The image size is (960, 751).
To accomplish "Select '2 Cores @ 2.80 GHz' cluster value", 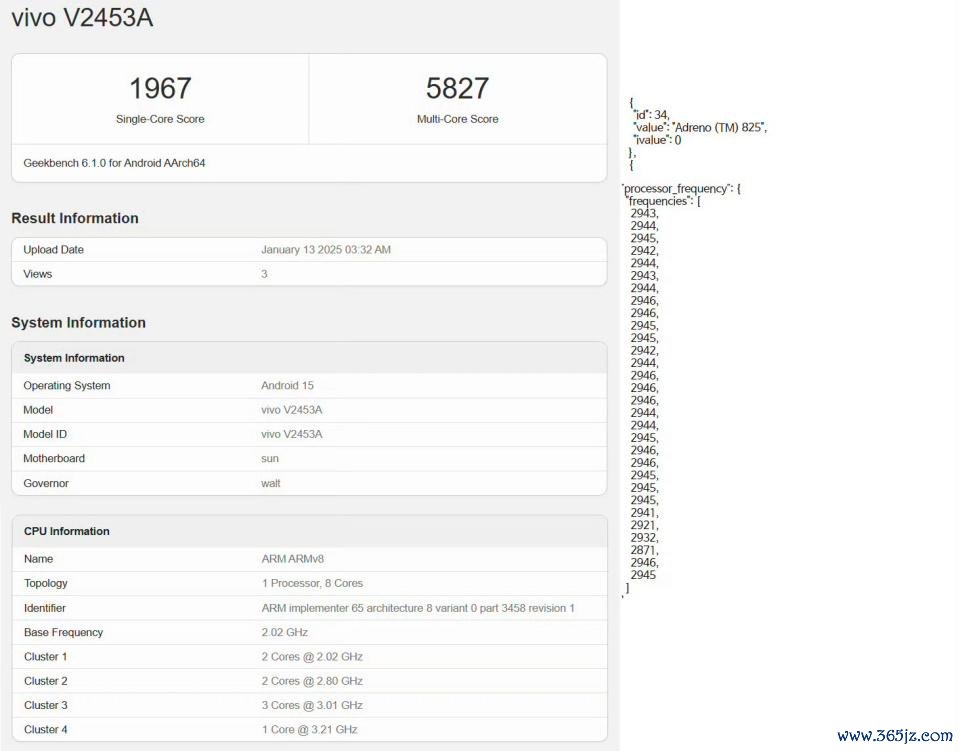I will 312,681.
